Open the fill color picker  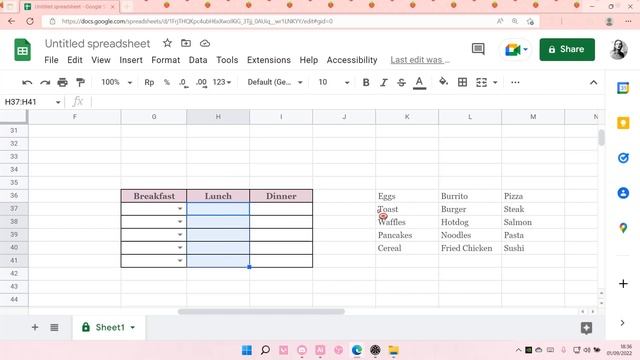[x=443, y=82]
